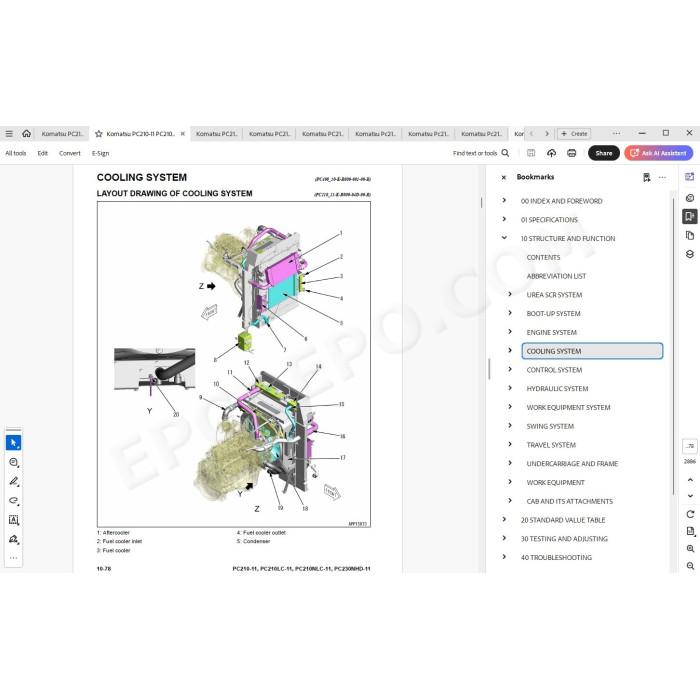This screenshot has height=700, width=700.
Task: Zoom in on the document
Action: tap(690, 549)
